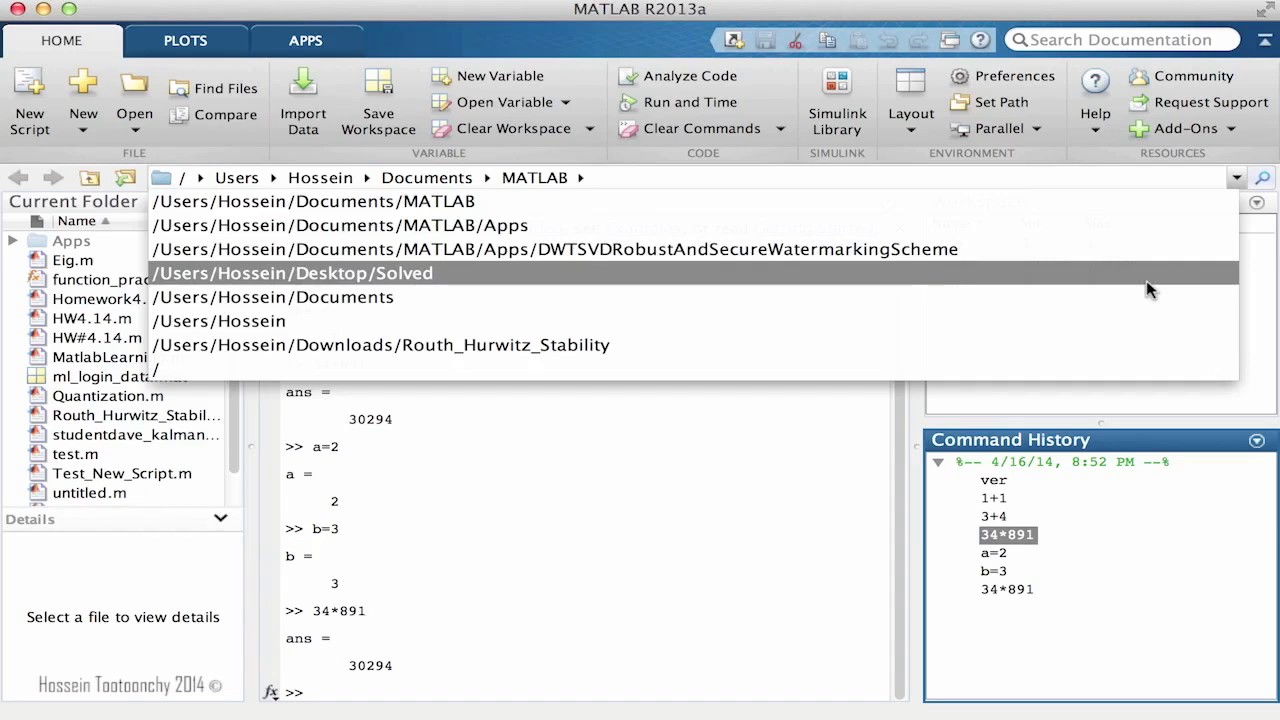The height and width of the screenshot is (720, 1280).
Task: Open Preferences
Action: (x=1002, y=76)
